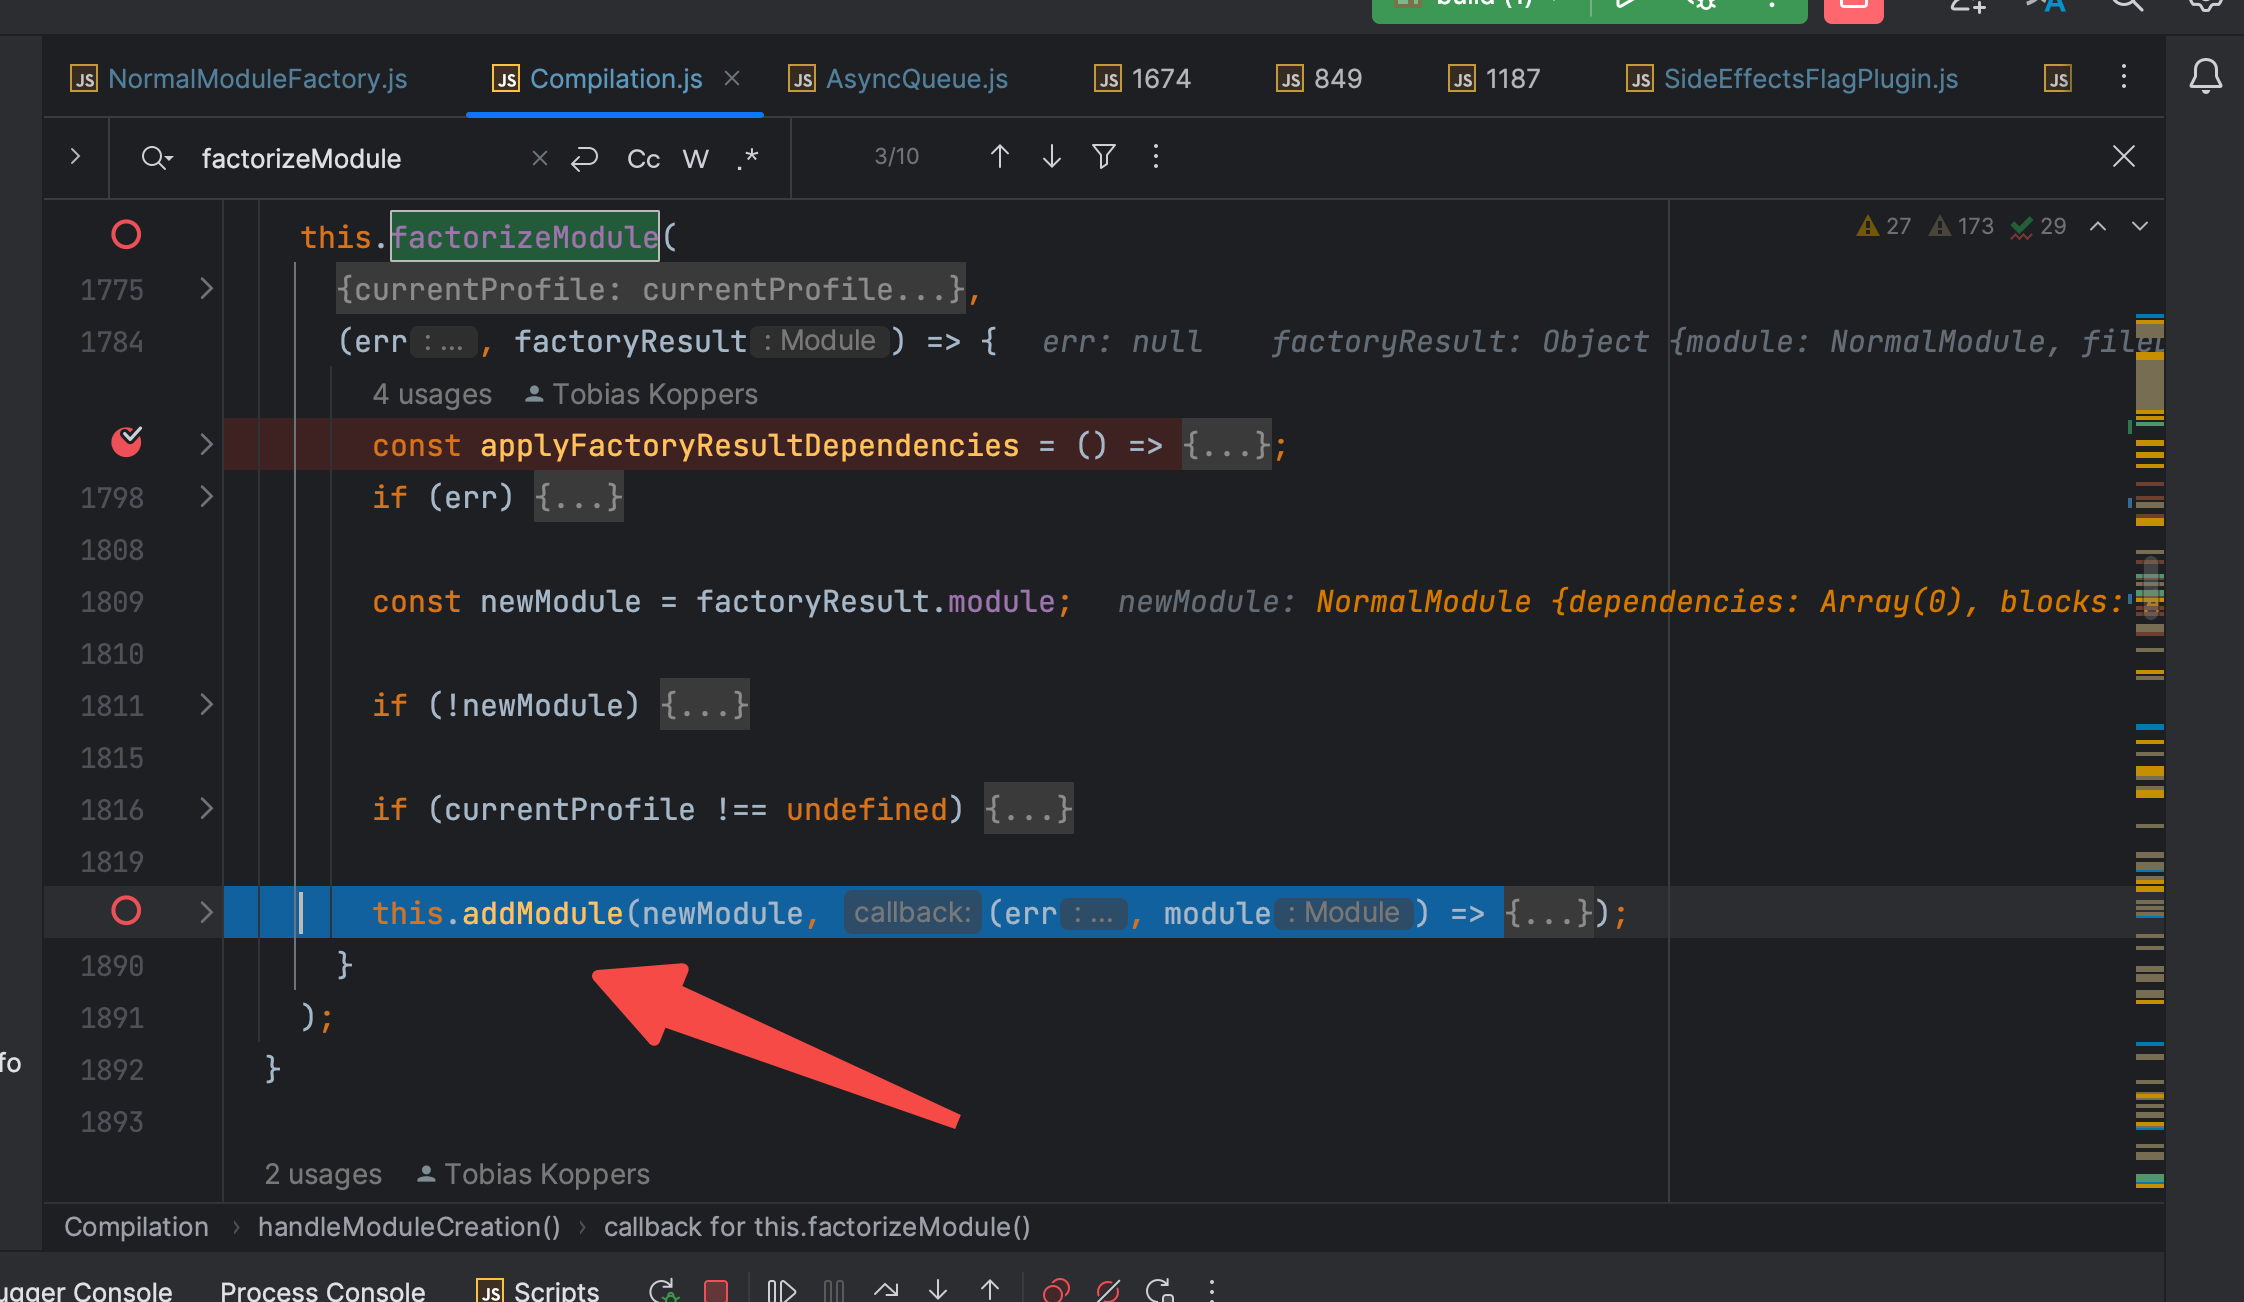The height and width of the screenshot is (1302, 2244).
Task: Click Mute Breakpoints slashed circle icon
Action: 1107,1290
